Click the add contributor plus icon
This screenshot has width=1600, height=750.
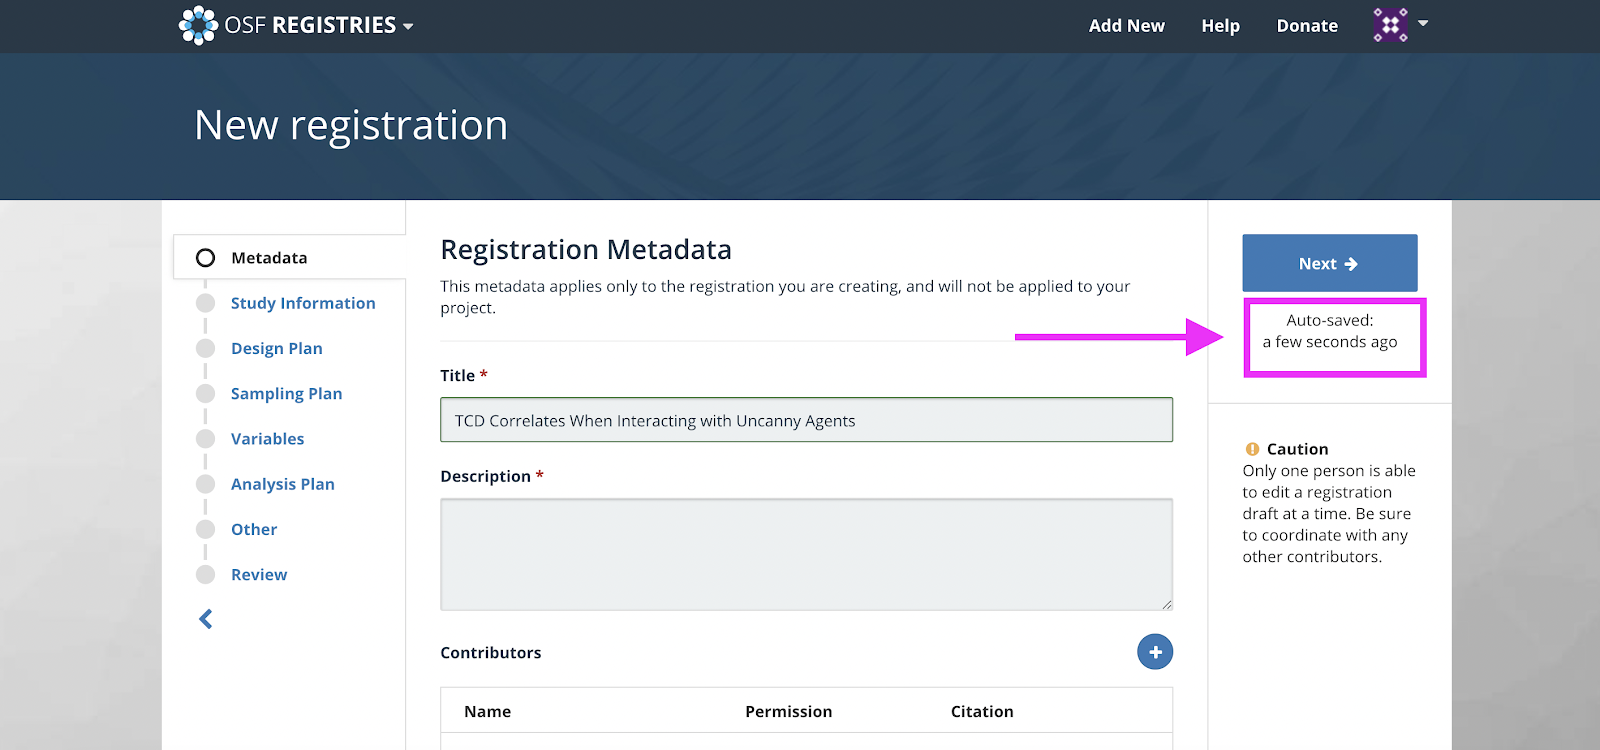click(x=1154, y=652)
